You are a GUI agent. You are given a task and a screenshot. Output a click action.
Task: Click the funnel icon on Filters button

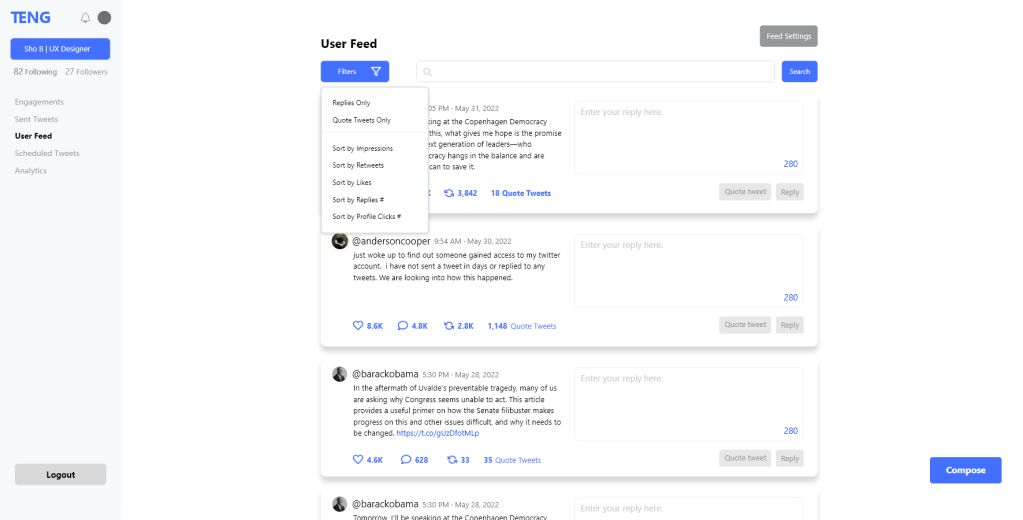(x=376, y=72)
